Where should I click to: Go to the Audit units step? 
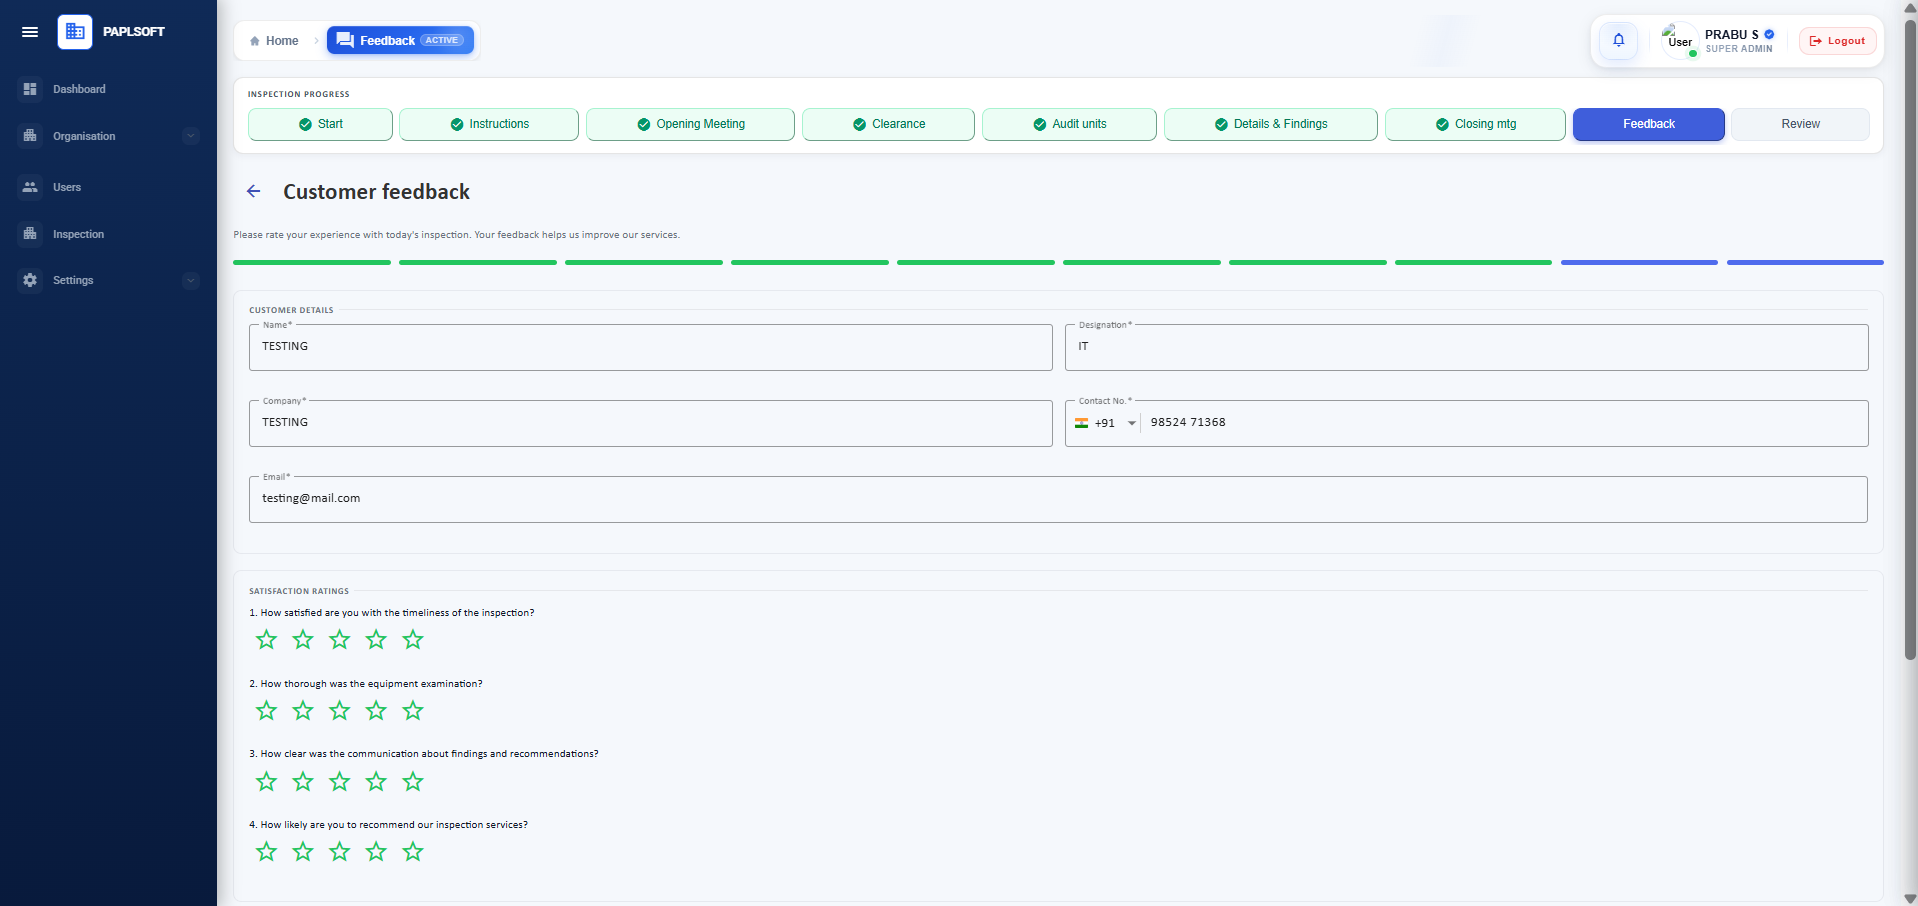1069,124
